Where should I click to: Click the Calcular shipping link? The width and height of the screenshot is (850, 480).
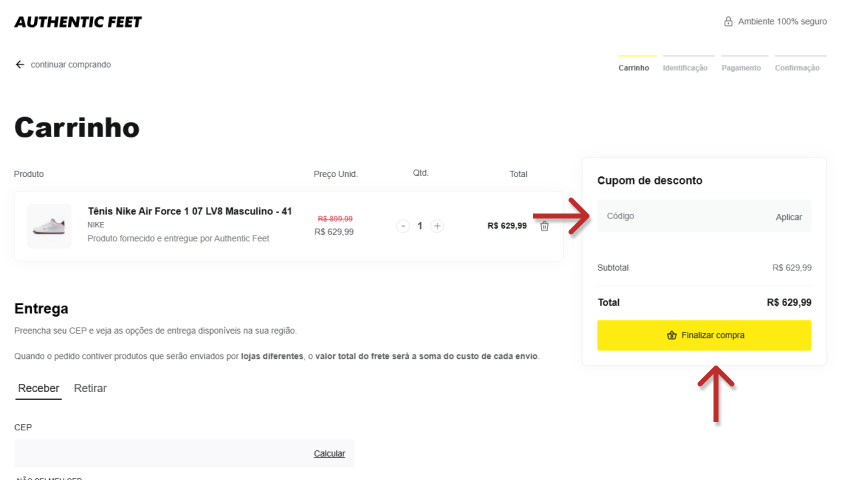pyautogui.click(x=329, y=453)
